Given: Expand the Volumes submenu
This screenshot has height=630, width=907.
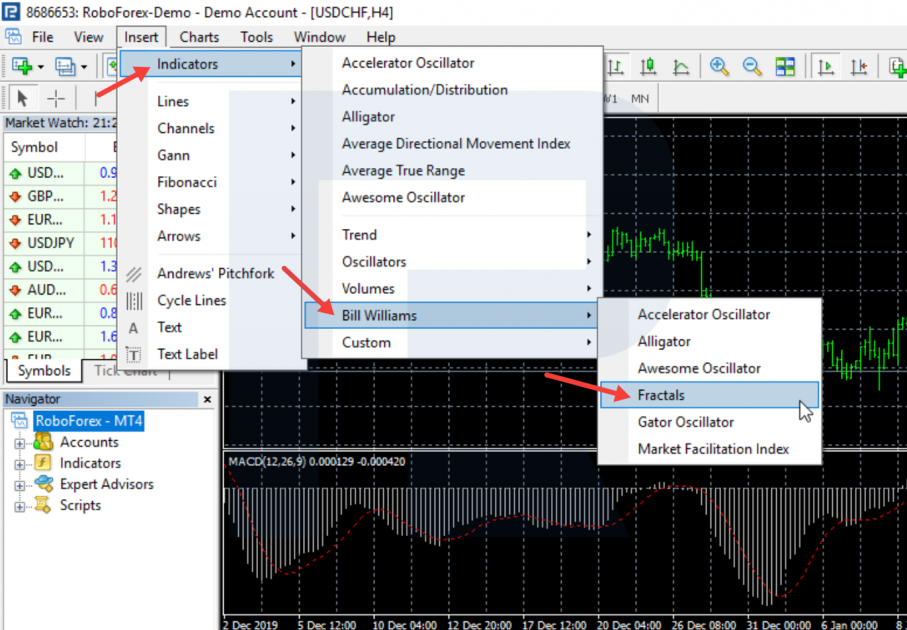Looking at the screenshot, I should [x=453, y=289].
